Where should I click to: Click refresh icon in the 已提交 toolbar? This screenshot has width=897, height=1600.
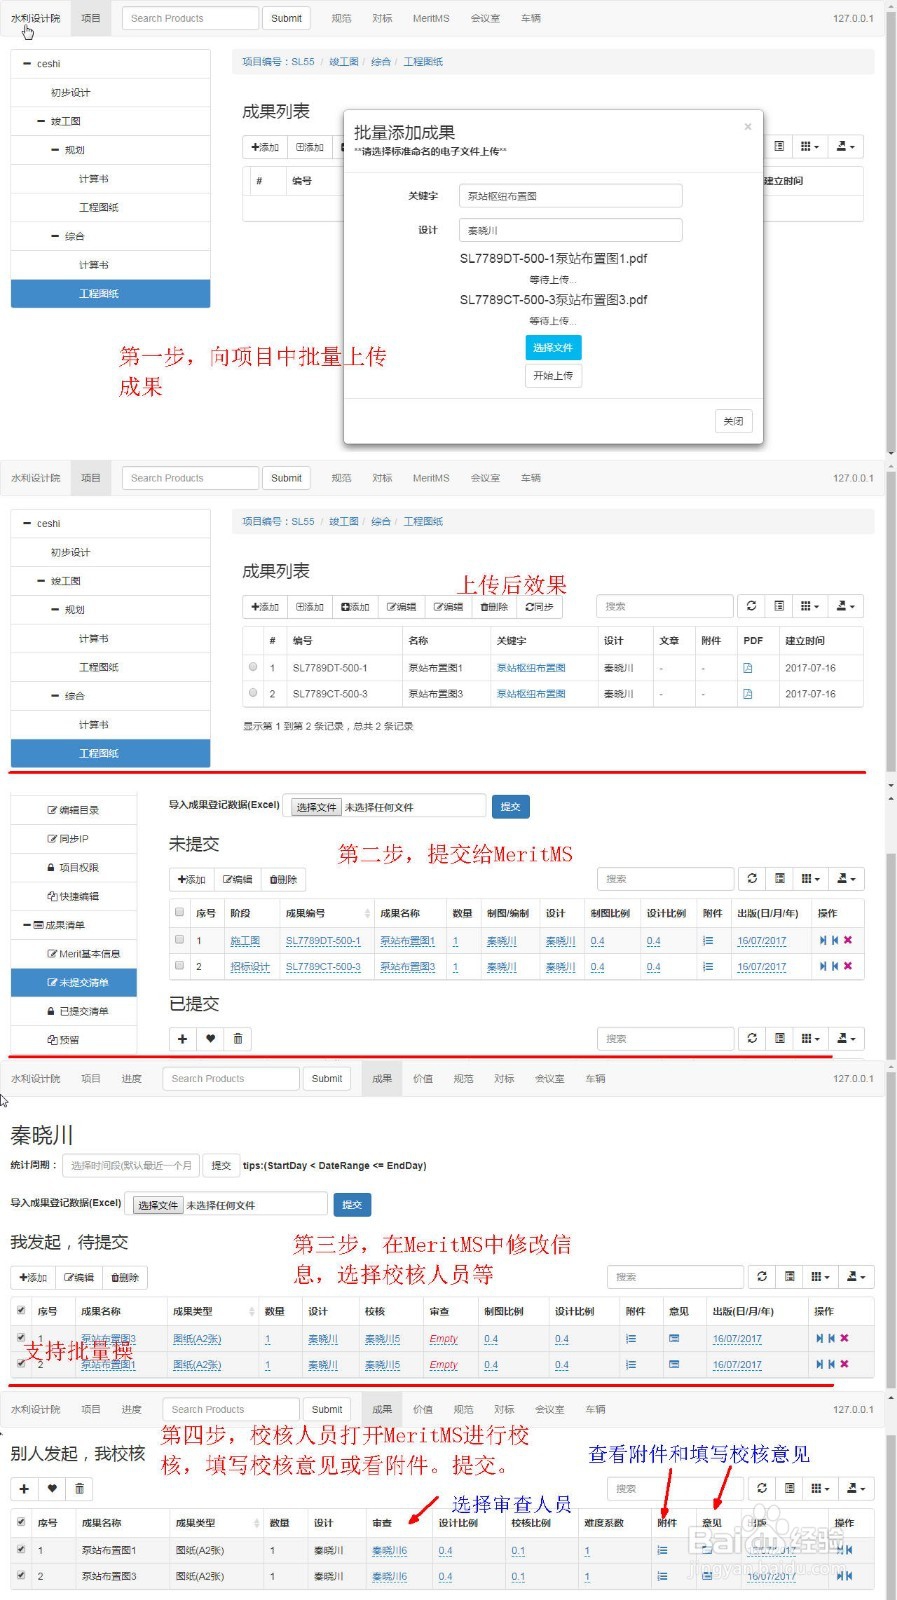tap(752, 1038)
